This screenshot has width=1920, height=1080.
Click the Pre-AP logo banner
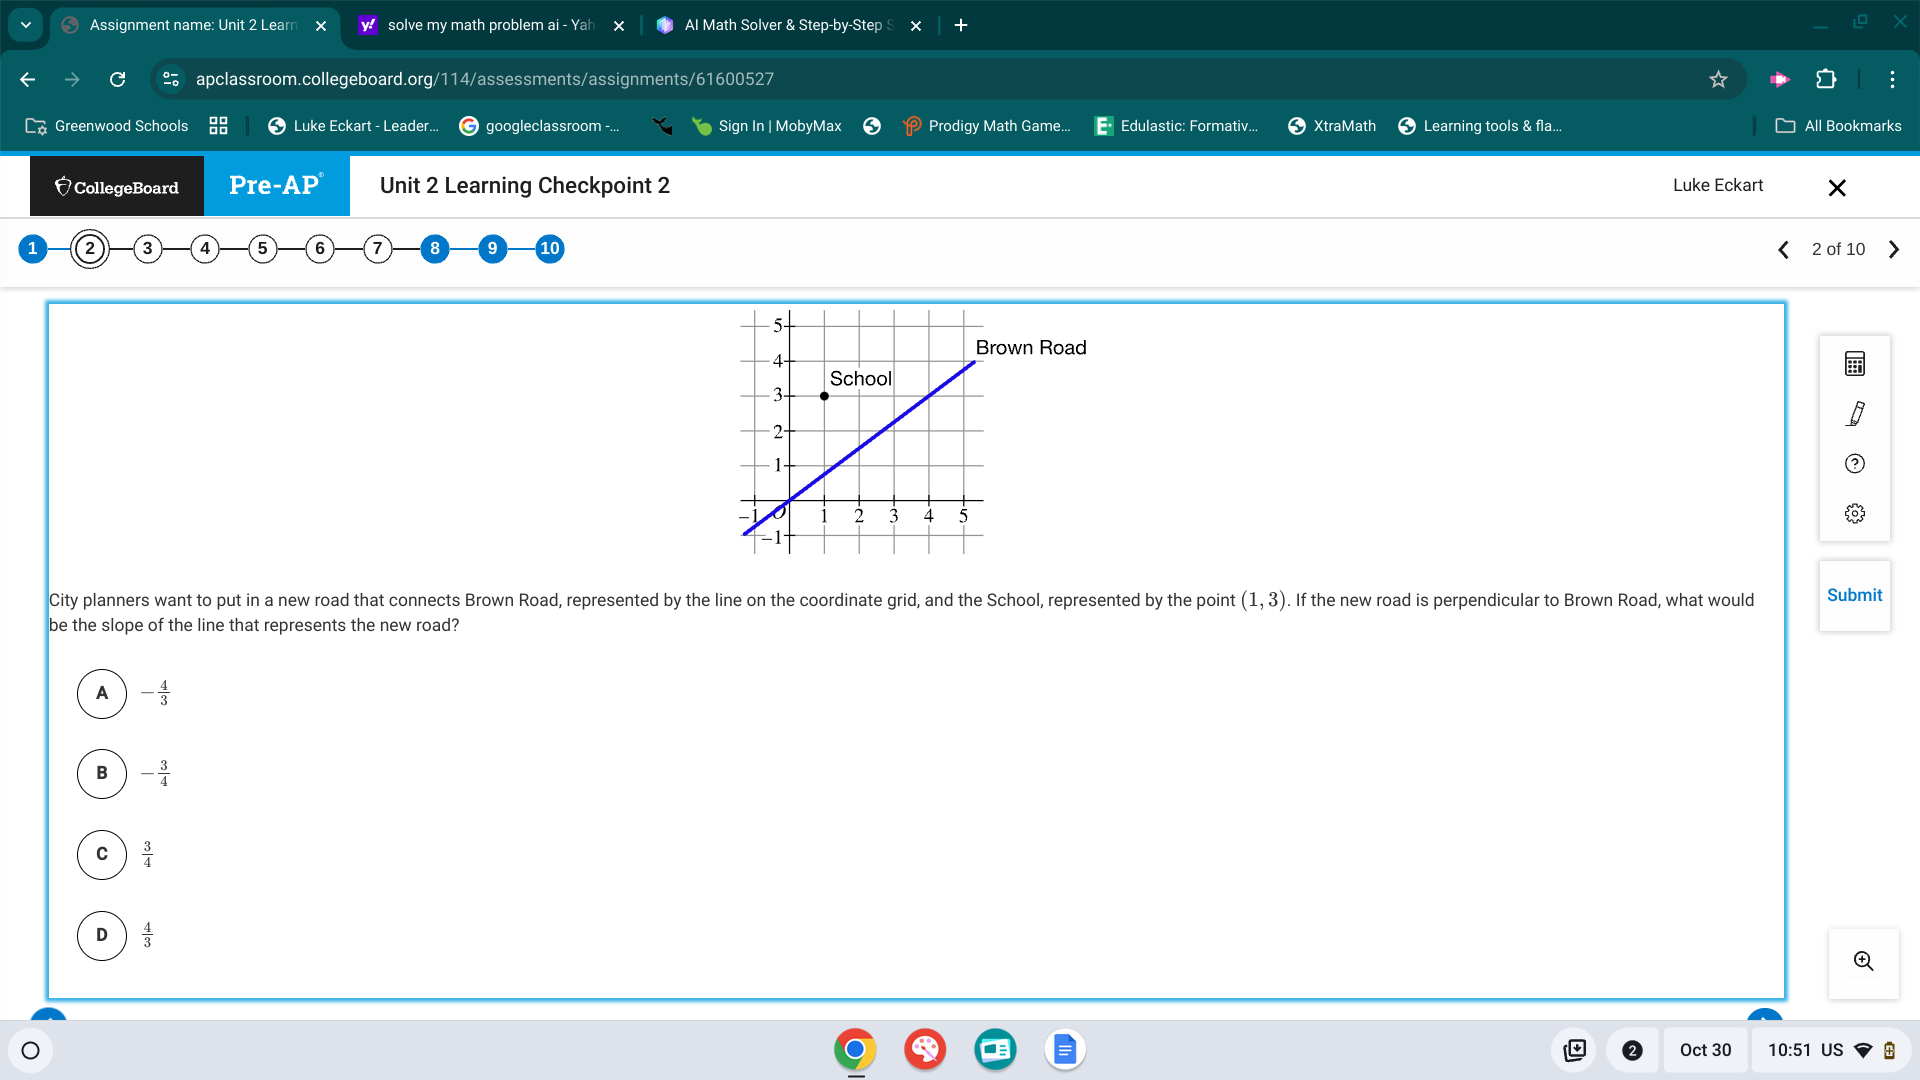[277, 187]
